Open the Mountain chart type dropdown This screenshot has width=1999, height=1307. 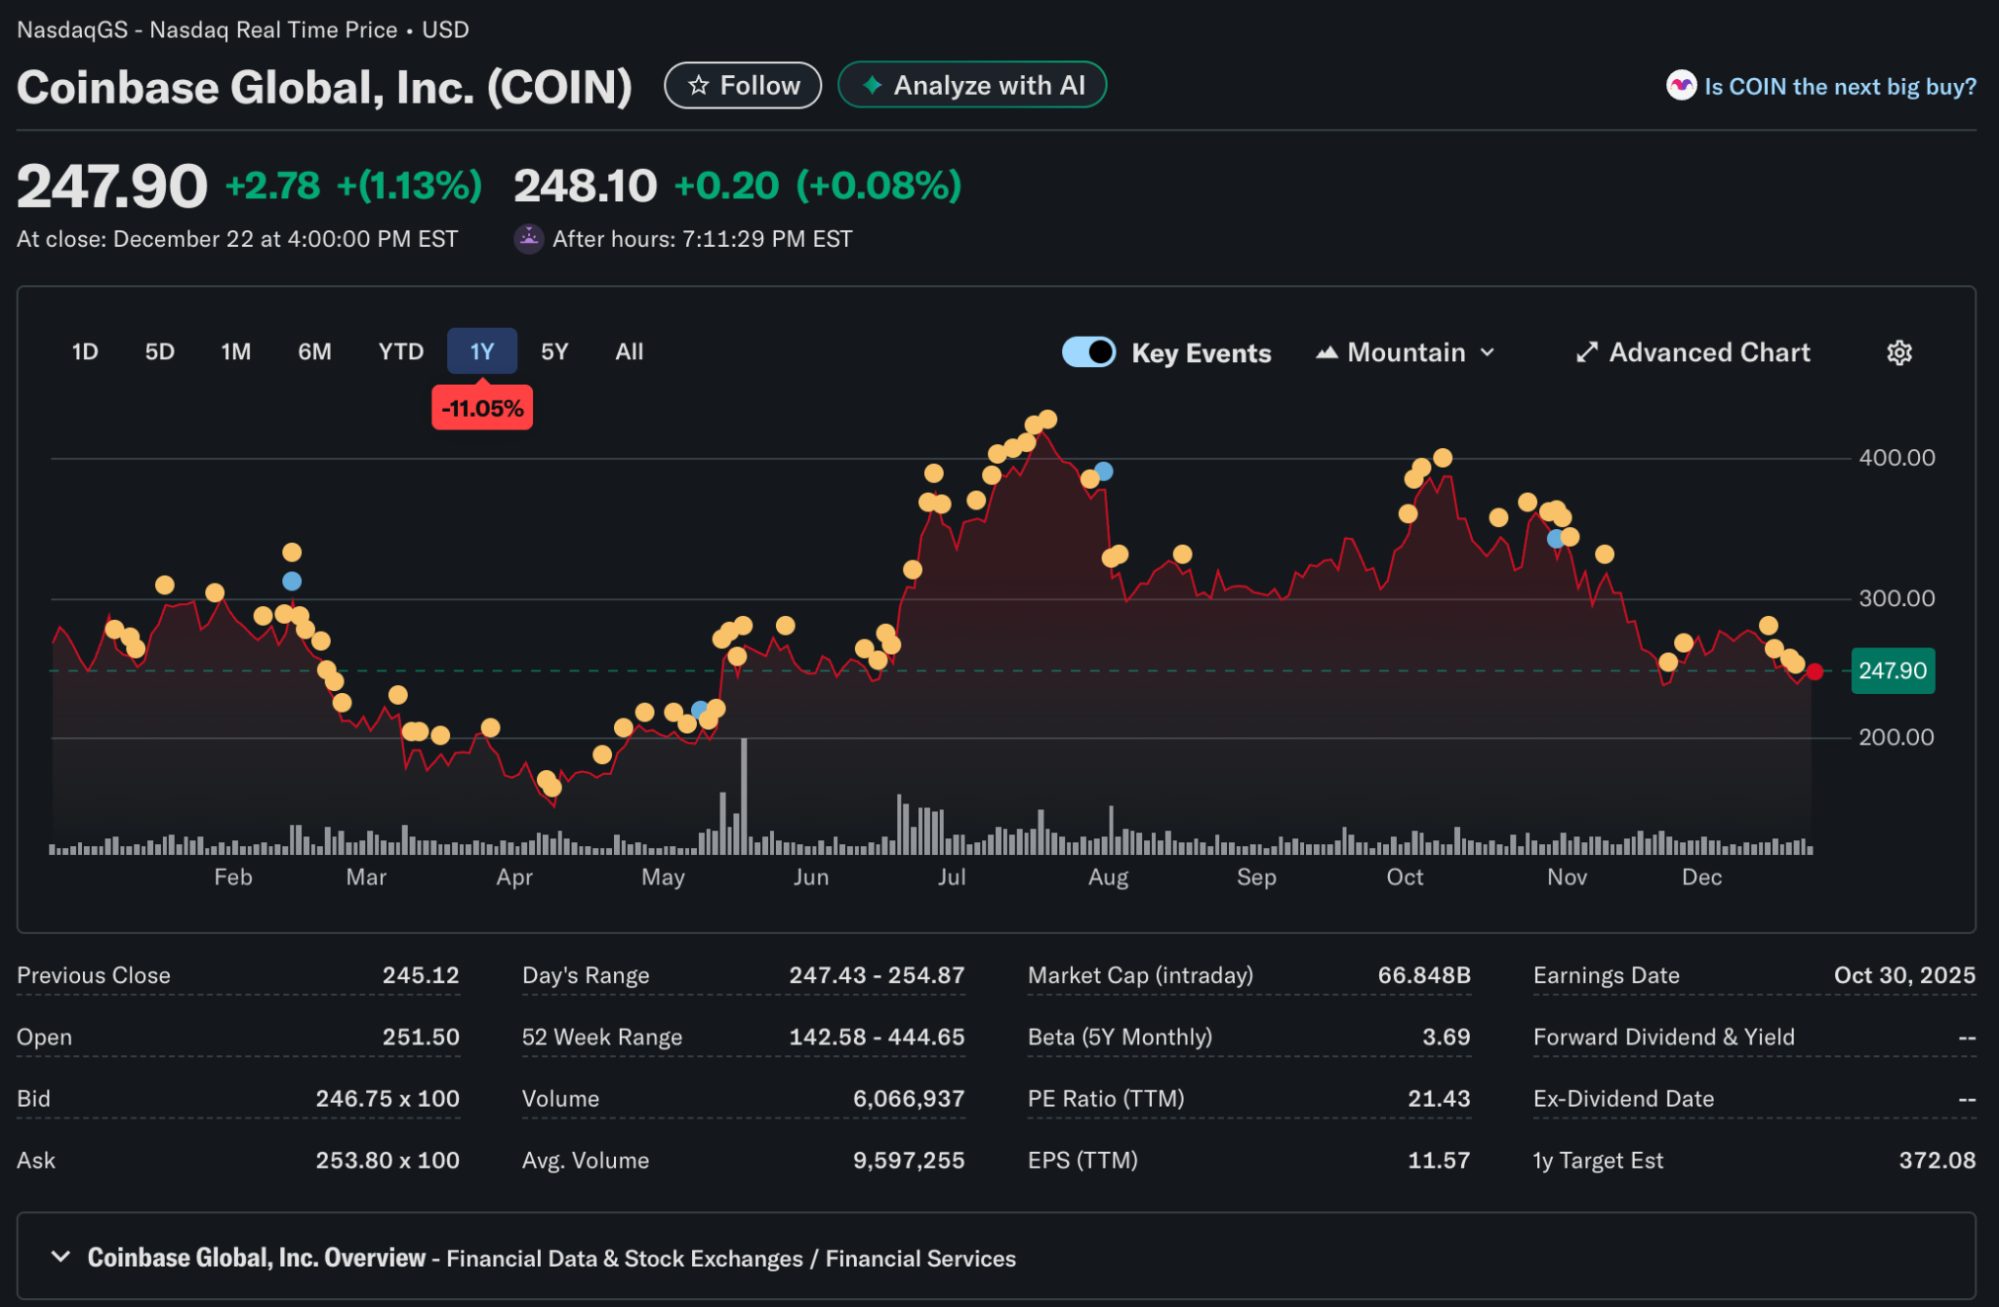point(1405,353)
